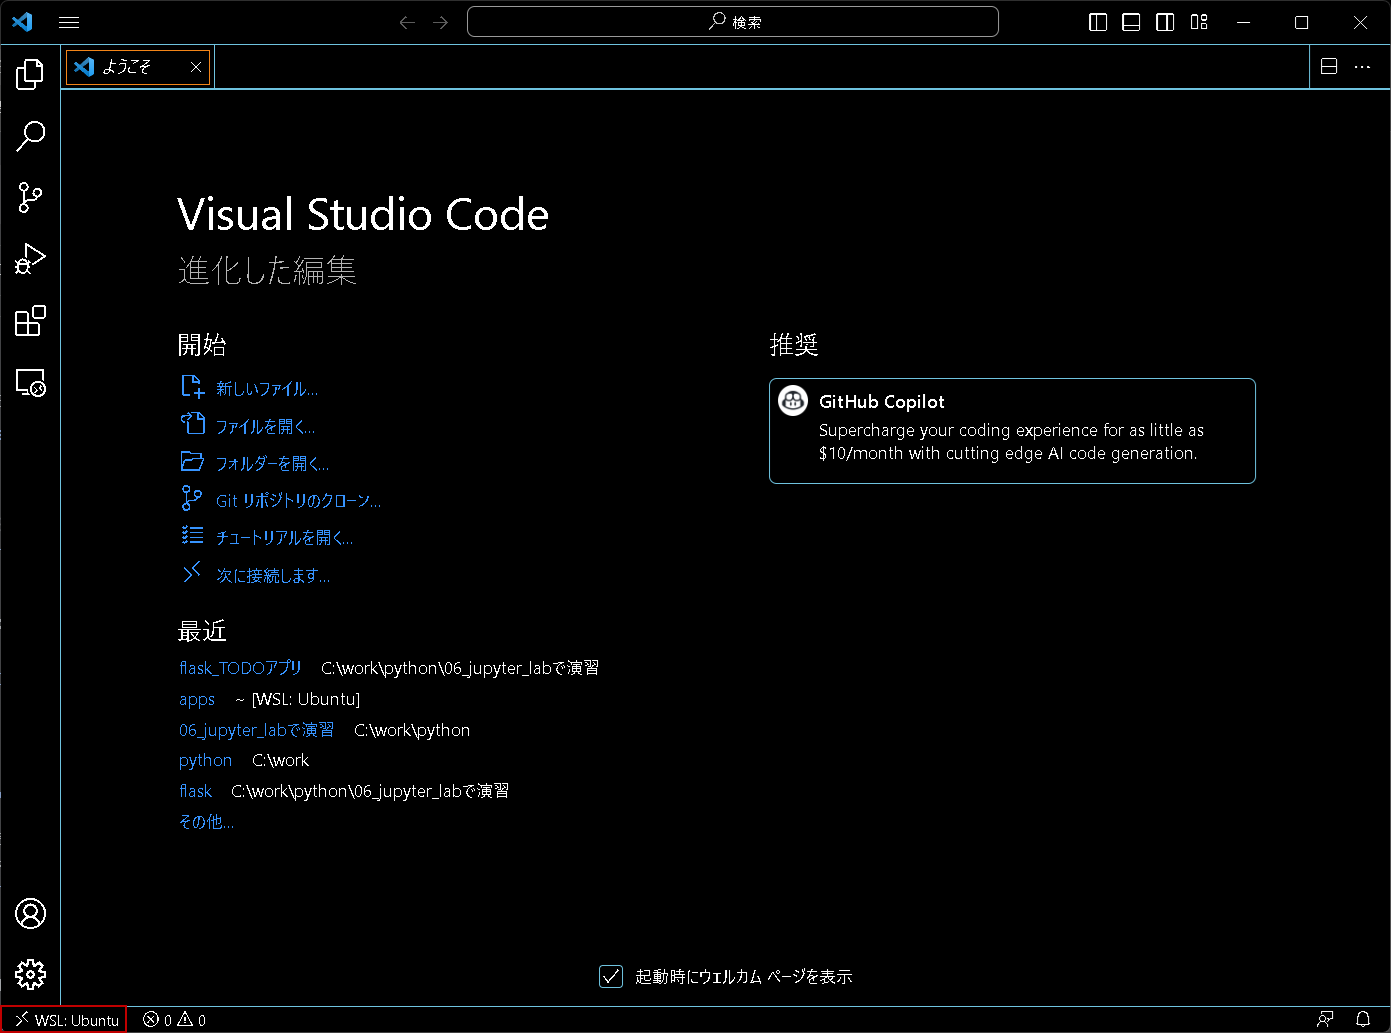Click the WSL: Ubuntu remote indicator
Image resolution: width=1391 pixels, height=1033 pixels.
[65, 1020]
